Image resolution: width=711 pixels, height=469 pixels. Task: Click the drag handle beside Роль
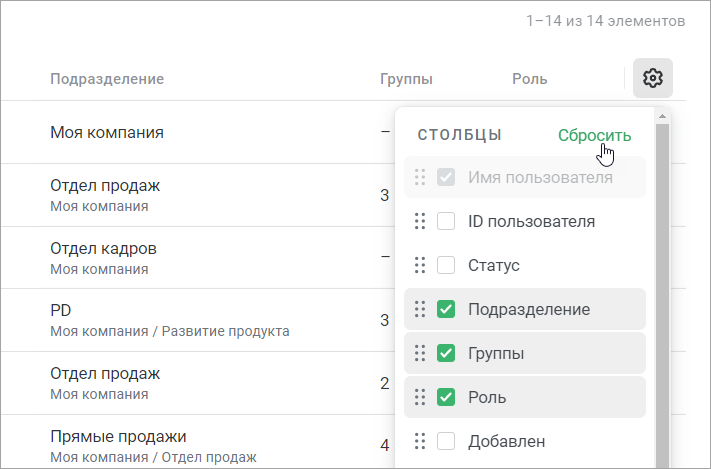click(420, 397)
